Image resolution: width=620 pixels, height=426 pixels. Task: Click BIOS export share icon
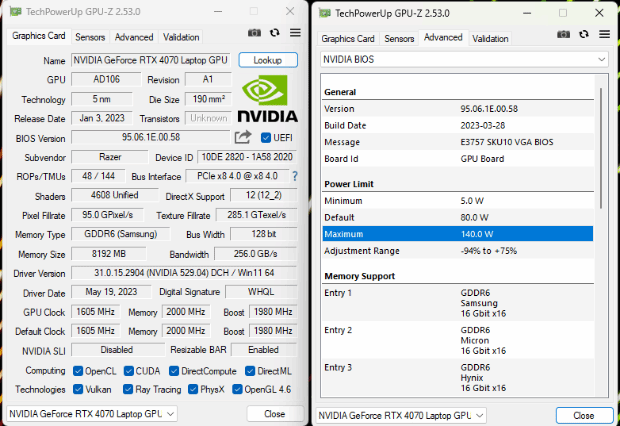pyautogui.click(x=243, y=137)
